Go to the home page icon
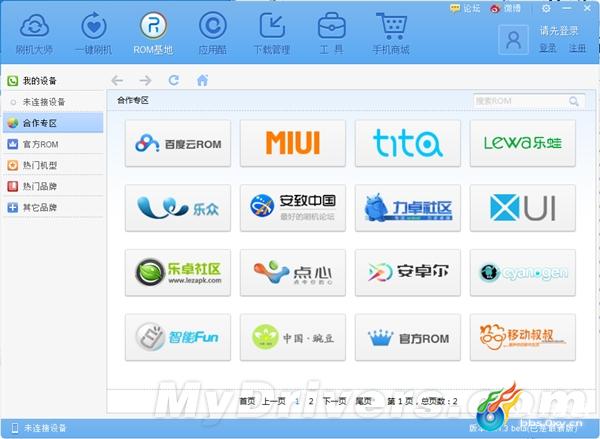Image resolution: width=600 pixels, height=439 pixels. coord(202,80)
